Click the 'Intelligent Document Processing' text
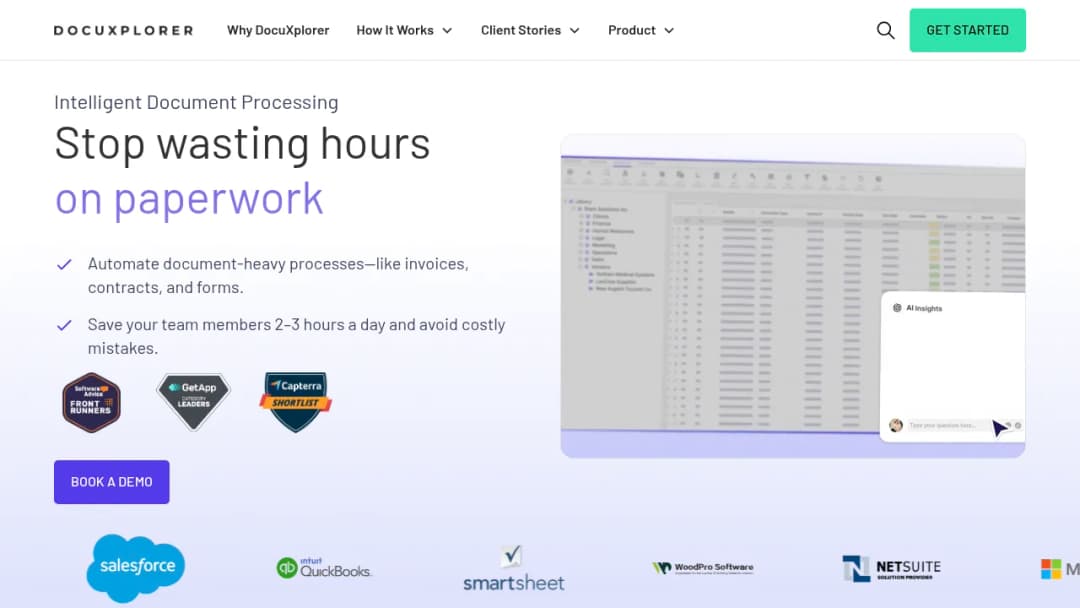The width and height of the screenshot is (1080, 608). pos(196,103)
